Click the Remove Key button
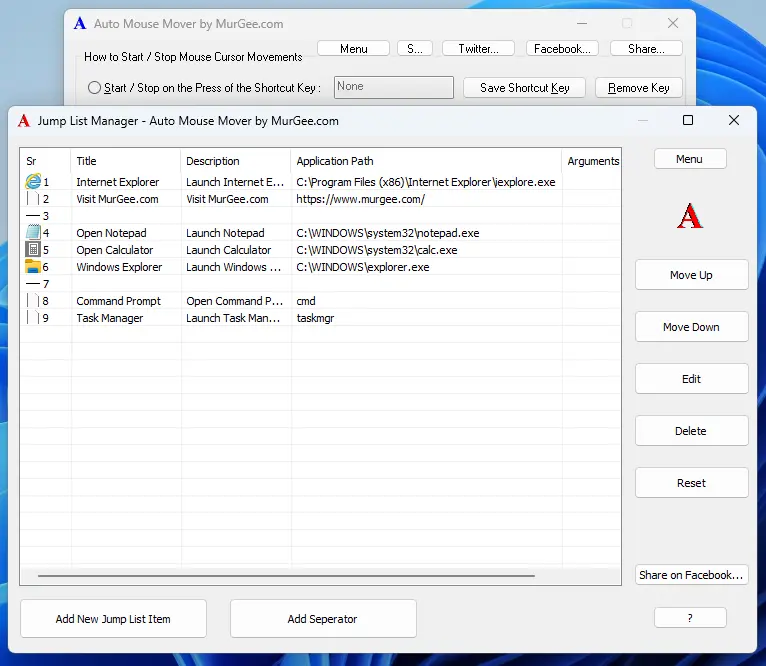Screen dimensions: 766x666 (638, 87)
